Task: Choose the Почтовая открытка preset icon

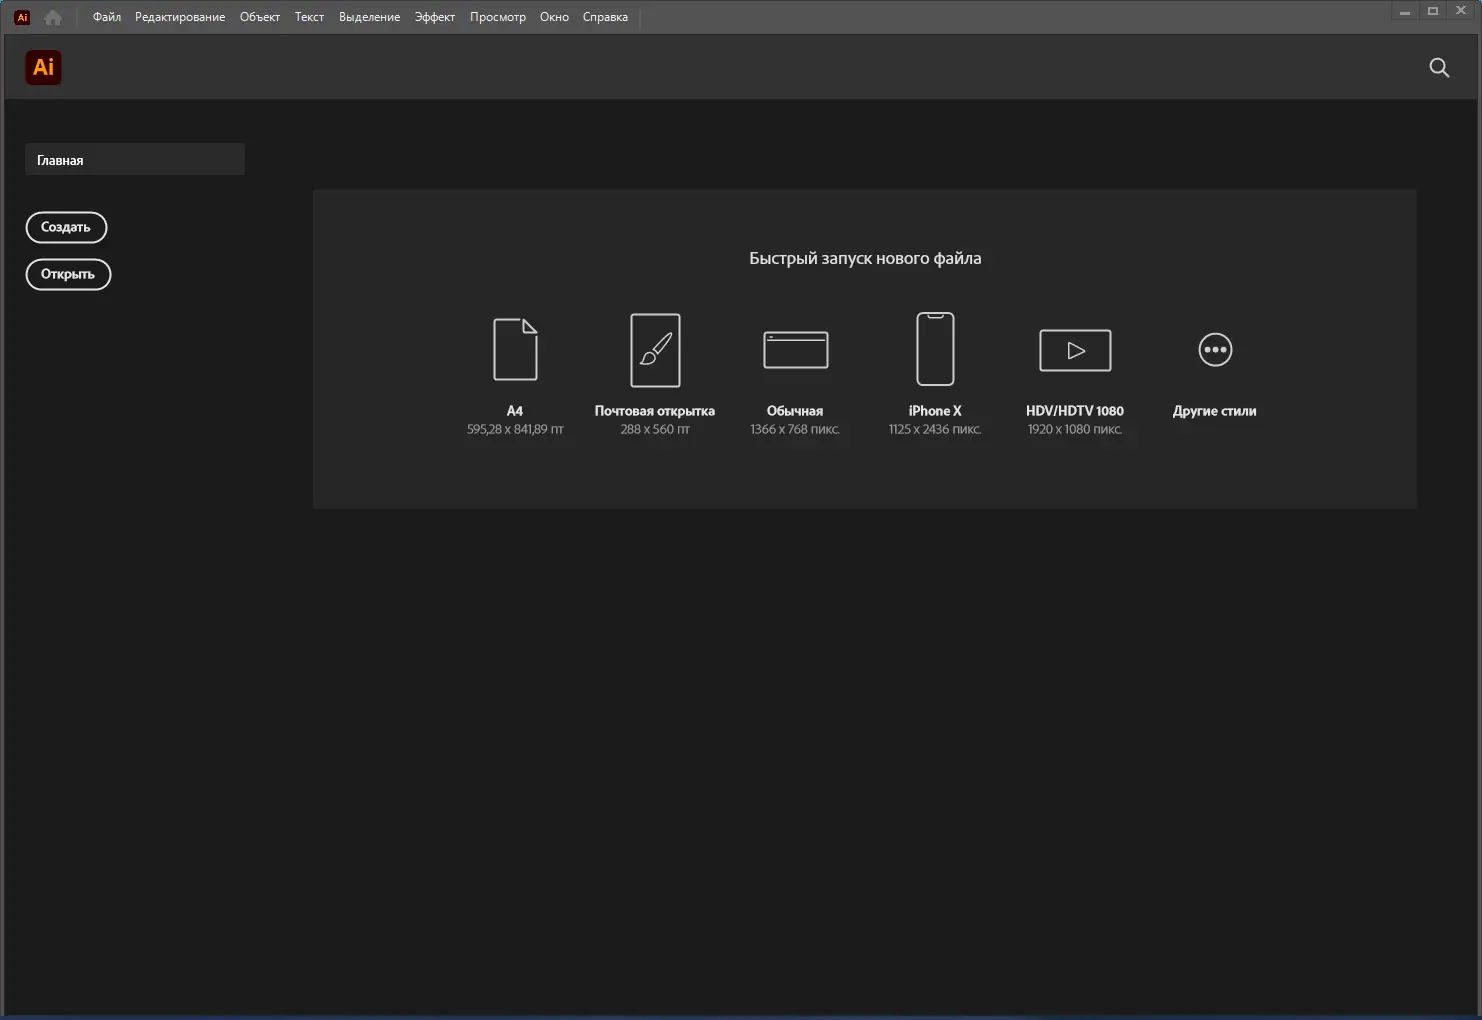Action: (x=655, y=350)
